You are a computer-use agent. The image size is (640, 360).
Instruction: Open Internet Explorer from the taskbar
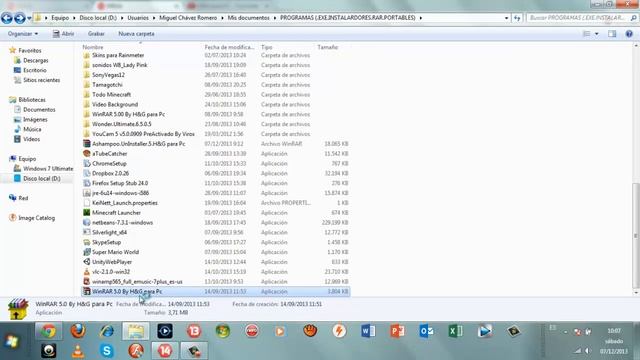(x=107, y=331)
